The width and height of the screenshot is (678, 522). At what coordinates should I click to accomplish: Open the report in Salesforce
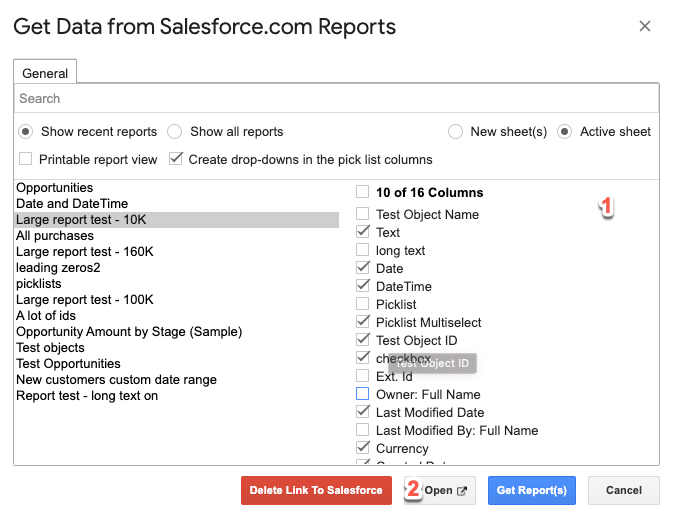441,490
